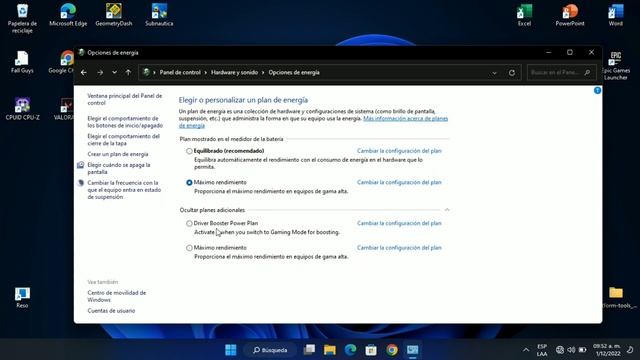Open File Explorer from the taskbar
The image size is (640, 360).
330,350
